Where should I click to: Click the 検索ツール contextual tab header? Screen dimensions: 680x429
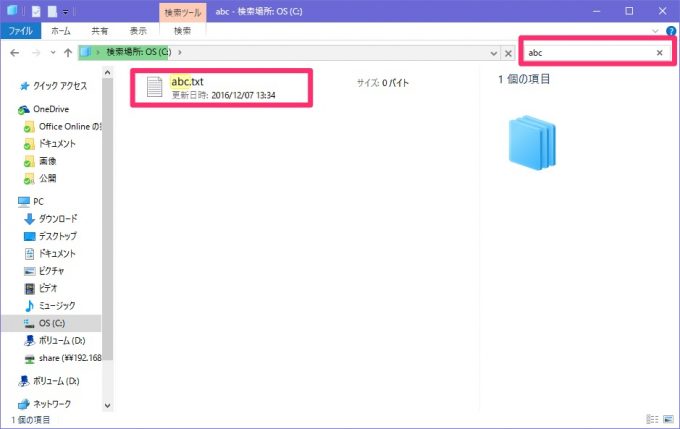(183, 12)
